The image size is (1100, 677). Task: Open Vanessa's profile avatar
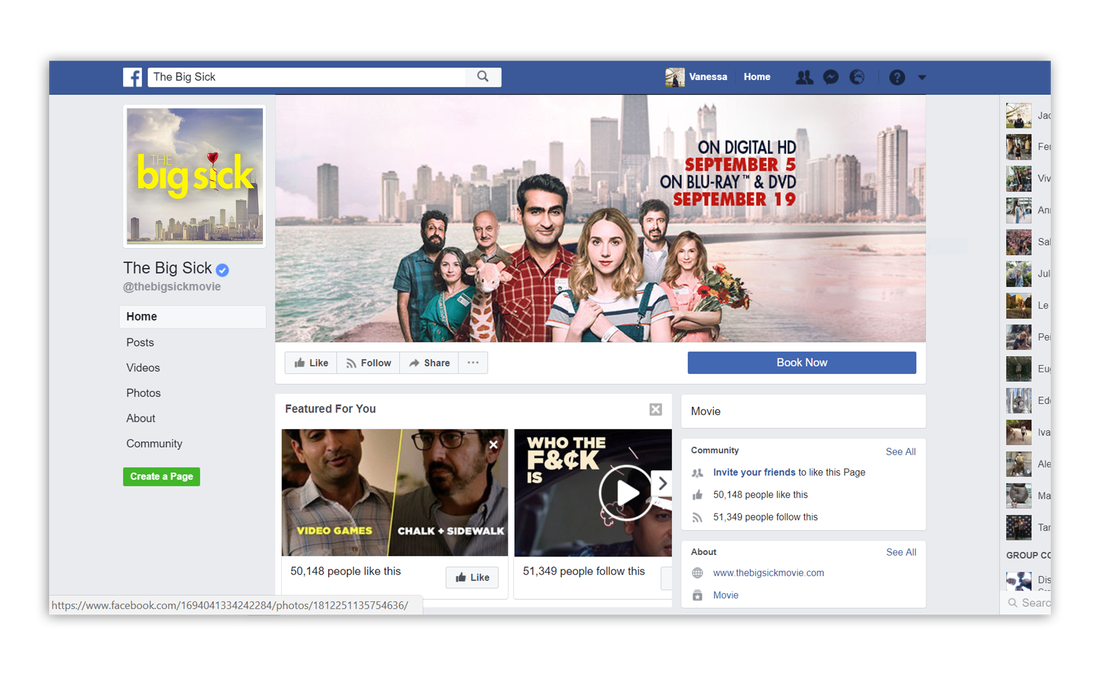pyautogui.click(x=675, y=77)
